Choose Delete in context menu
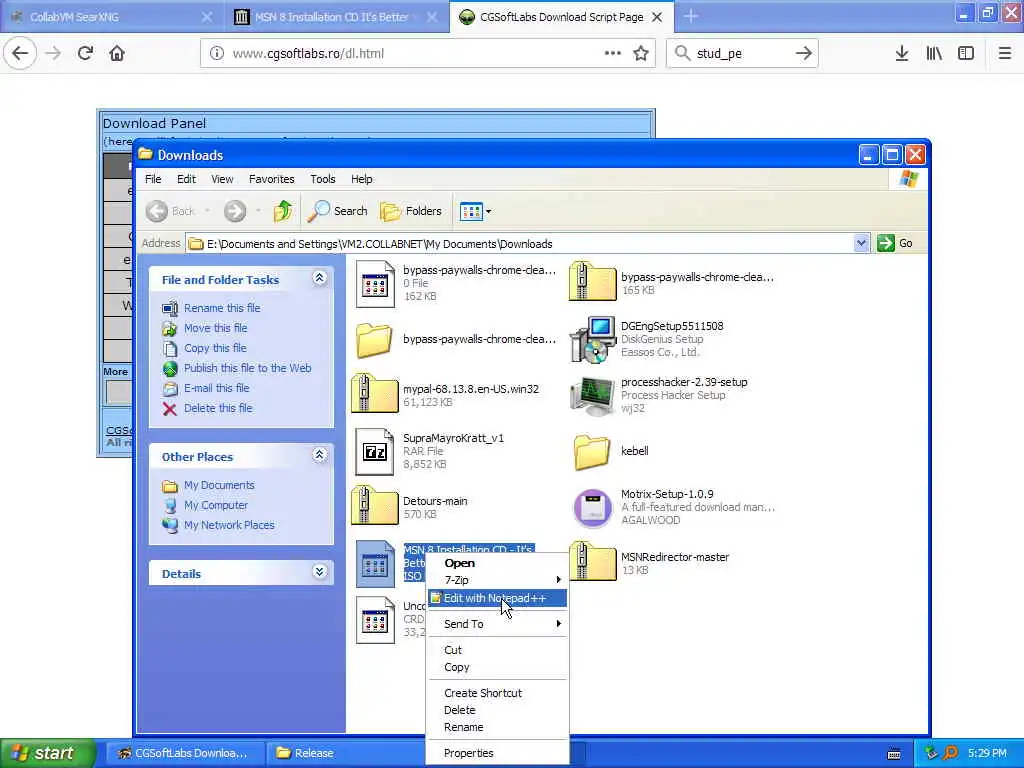This screenshot has height=768, width=1024. point(497,710)
